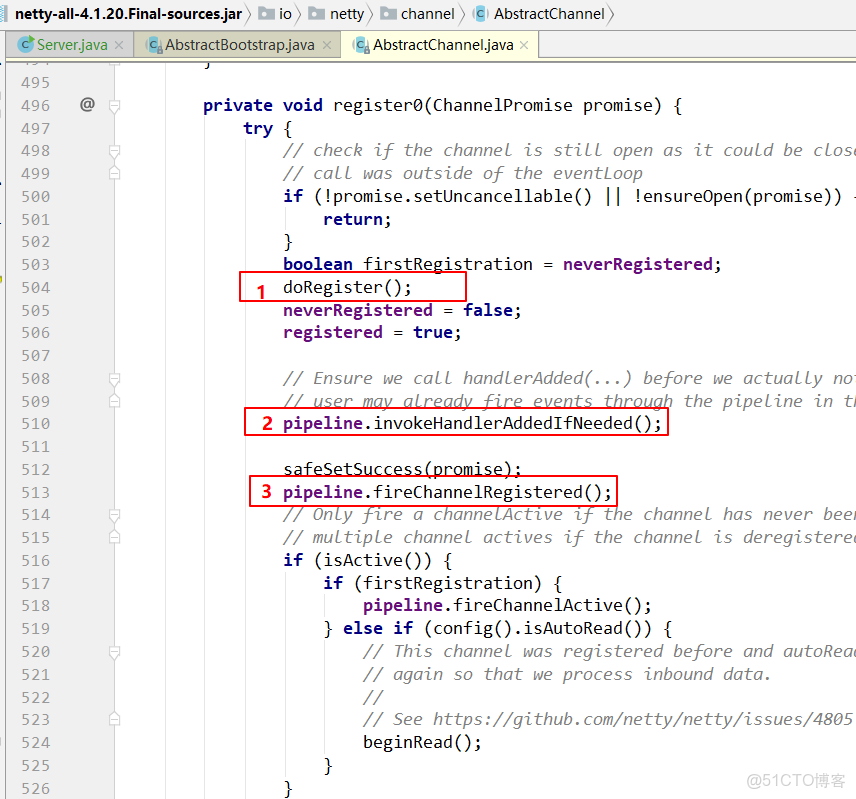The width and height of the screenshot is (856, 799).
Task: Click line number 513 in the gutter
Action: [35, 493]
